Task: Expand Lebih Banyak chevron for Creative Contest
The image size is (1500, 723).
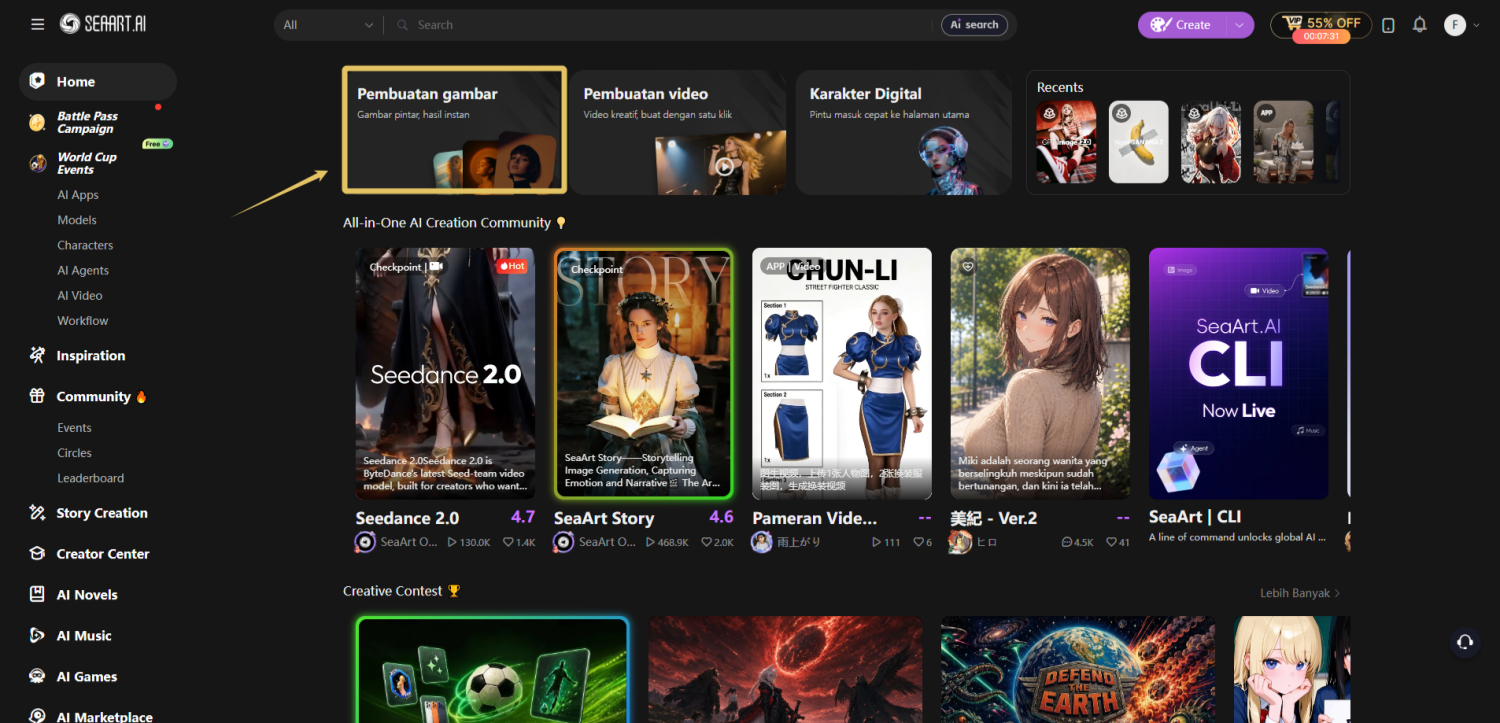Action: tap(1337, 593)
